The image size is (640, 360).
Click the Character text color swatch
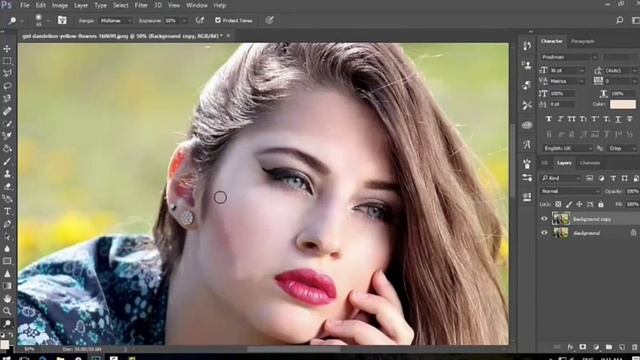pos(623,104)
